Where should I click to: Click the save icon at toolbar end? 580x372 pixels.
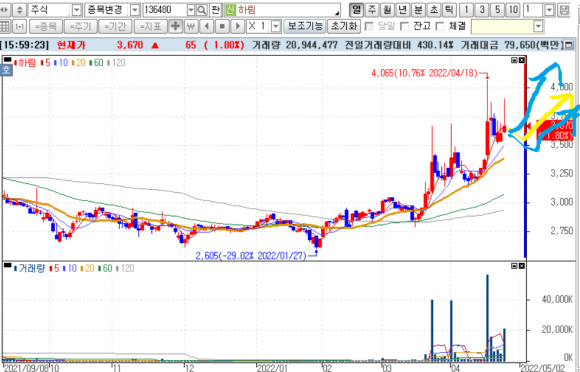564,10
